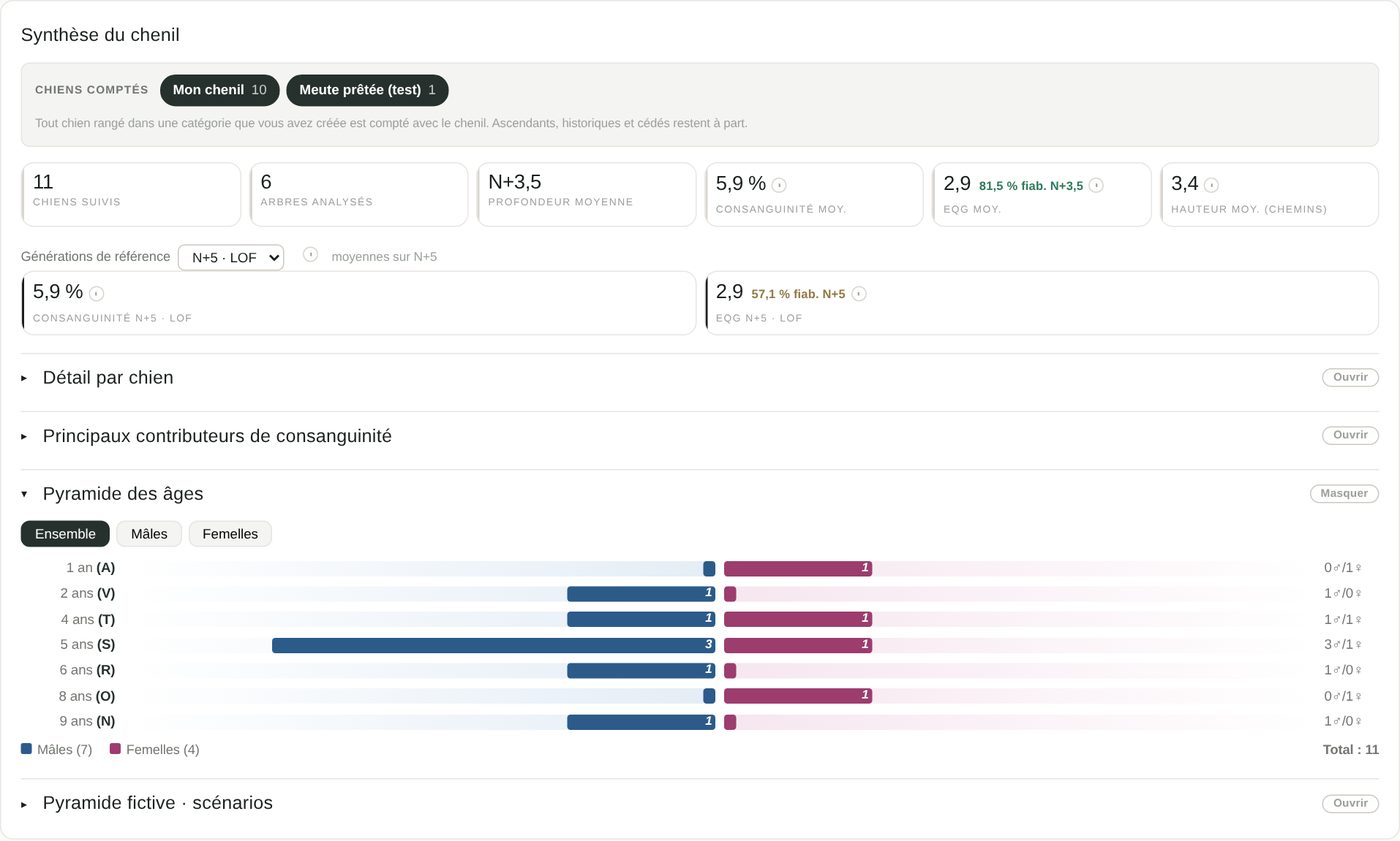The height and width of the screenshot is (841, 1400).
Task: Click info icon beside Hauteur moy. value
Action: click(1211, 185)
